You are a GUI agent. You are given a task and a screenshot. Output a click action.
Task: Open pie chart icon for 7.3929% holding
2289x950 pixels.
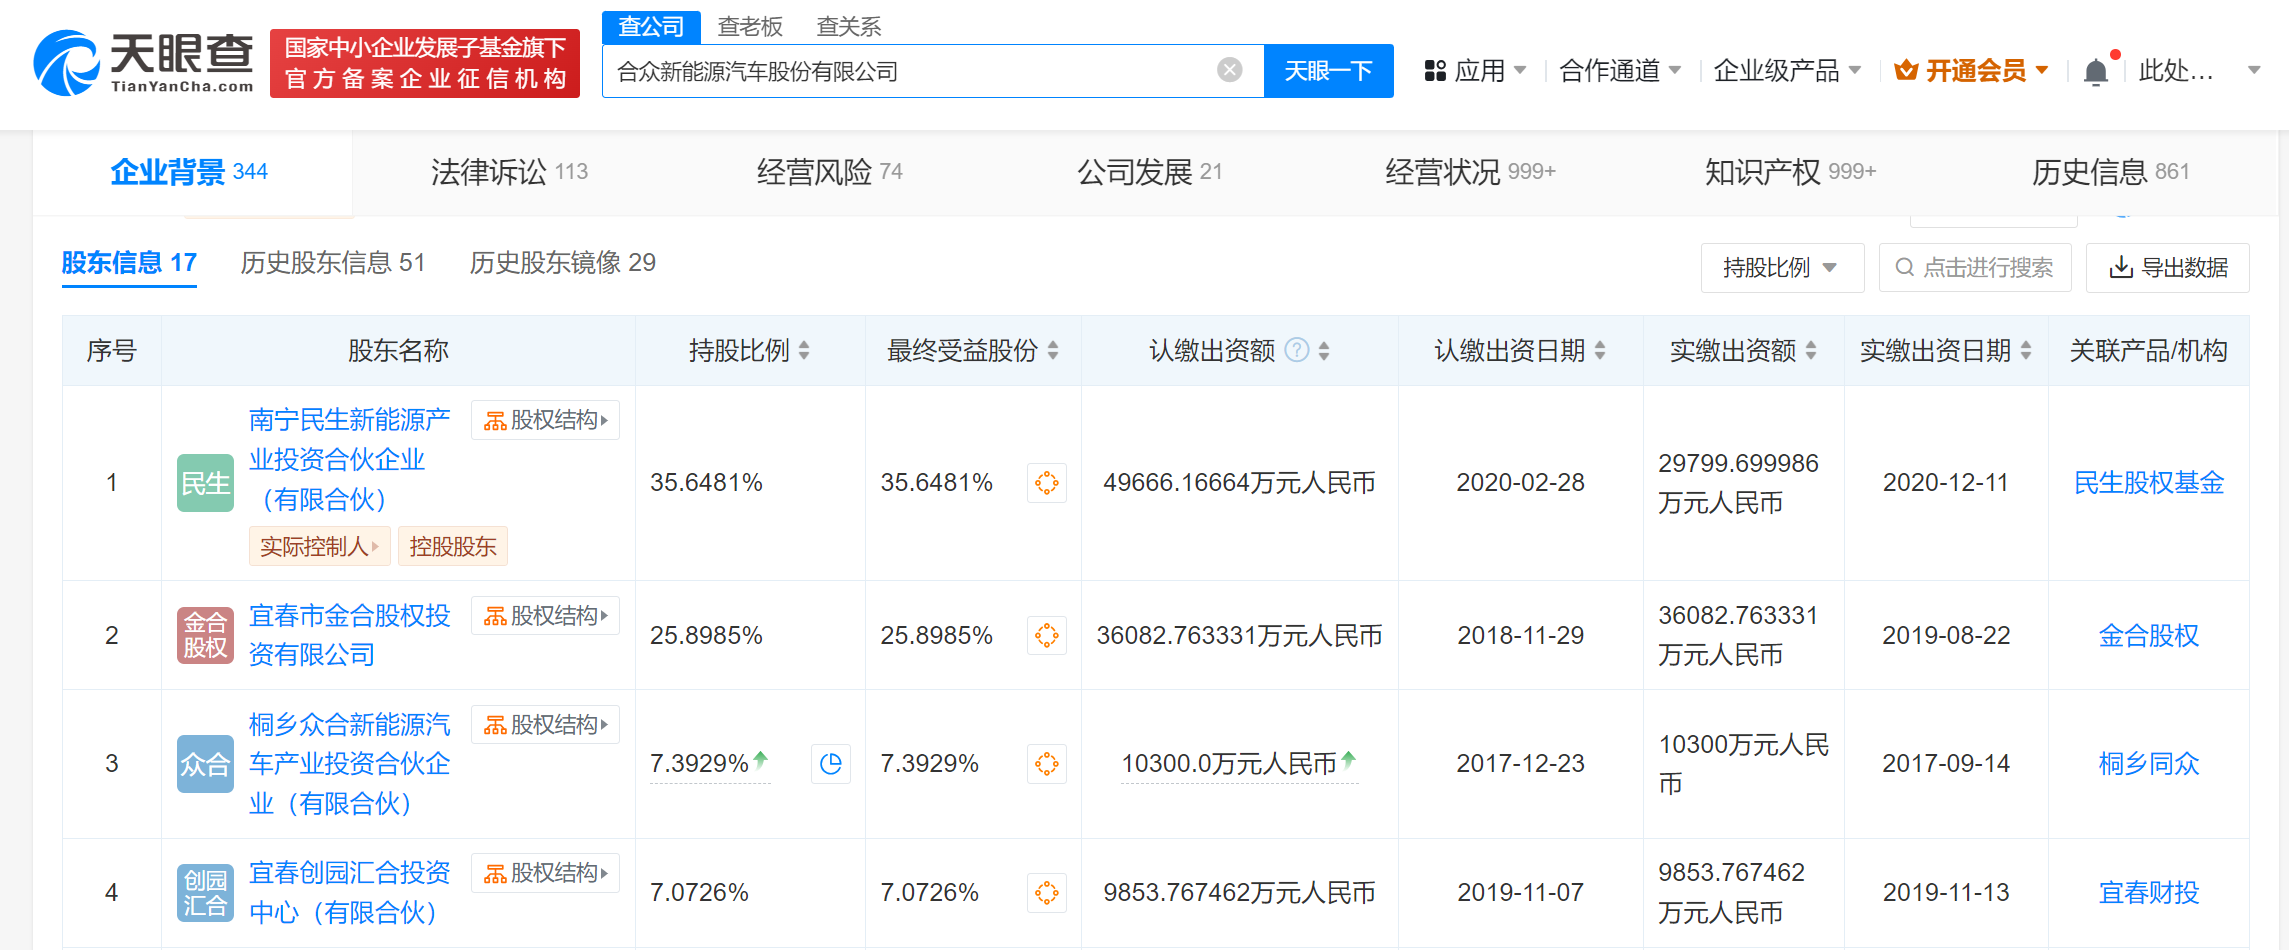pos(830,764)
